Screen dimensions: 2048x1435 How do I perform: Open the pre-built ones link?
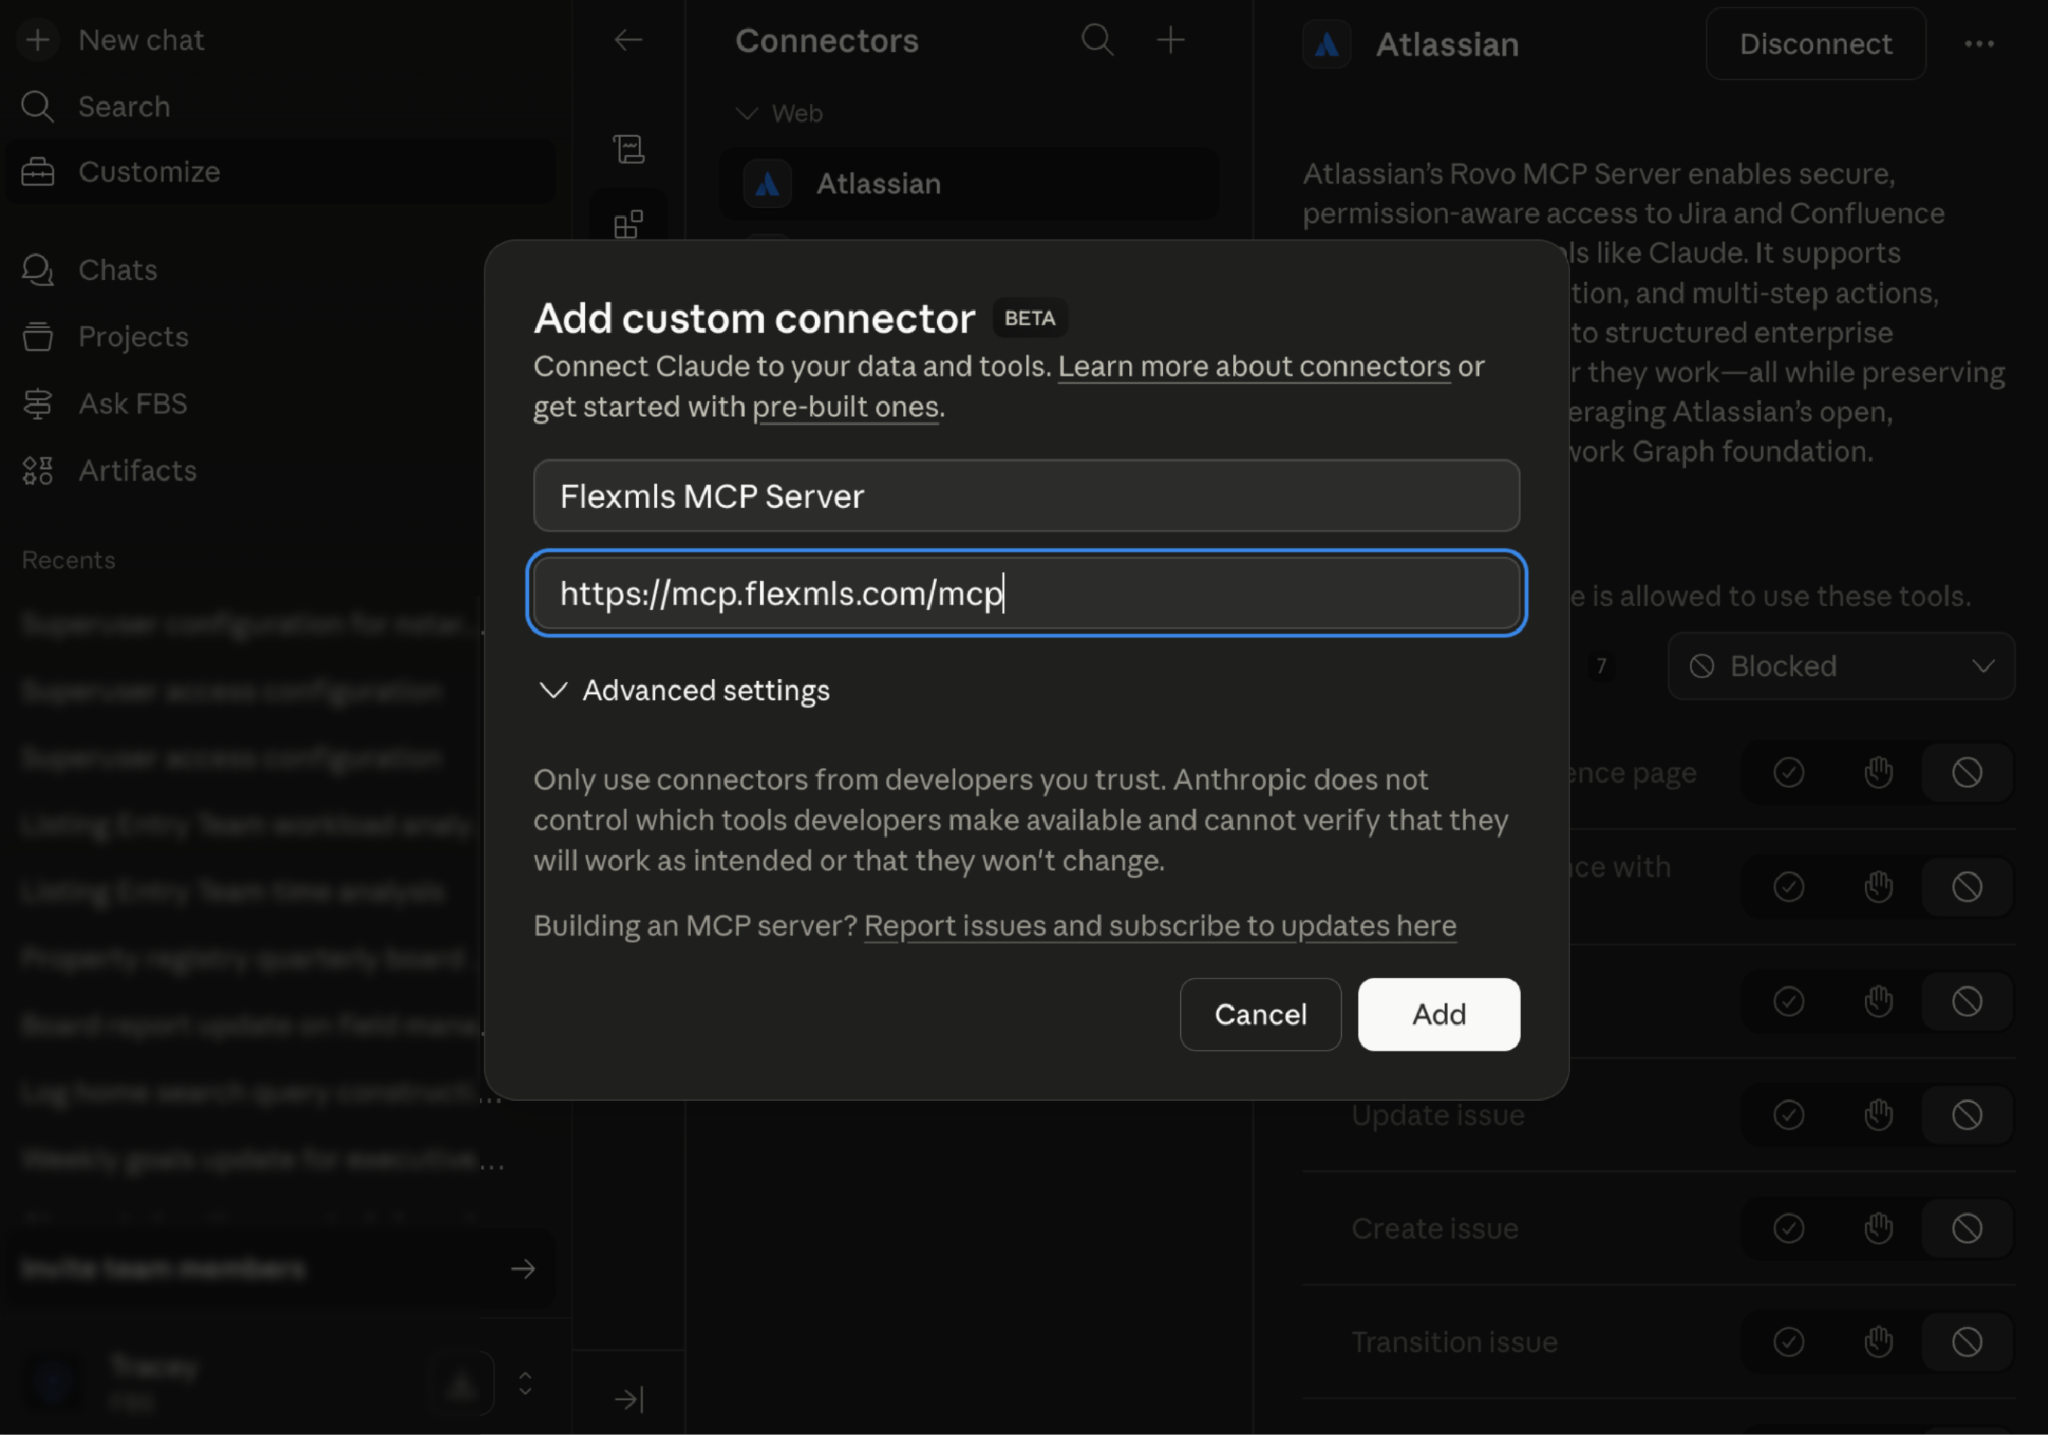845,407
